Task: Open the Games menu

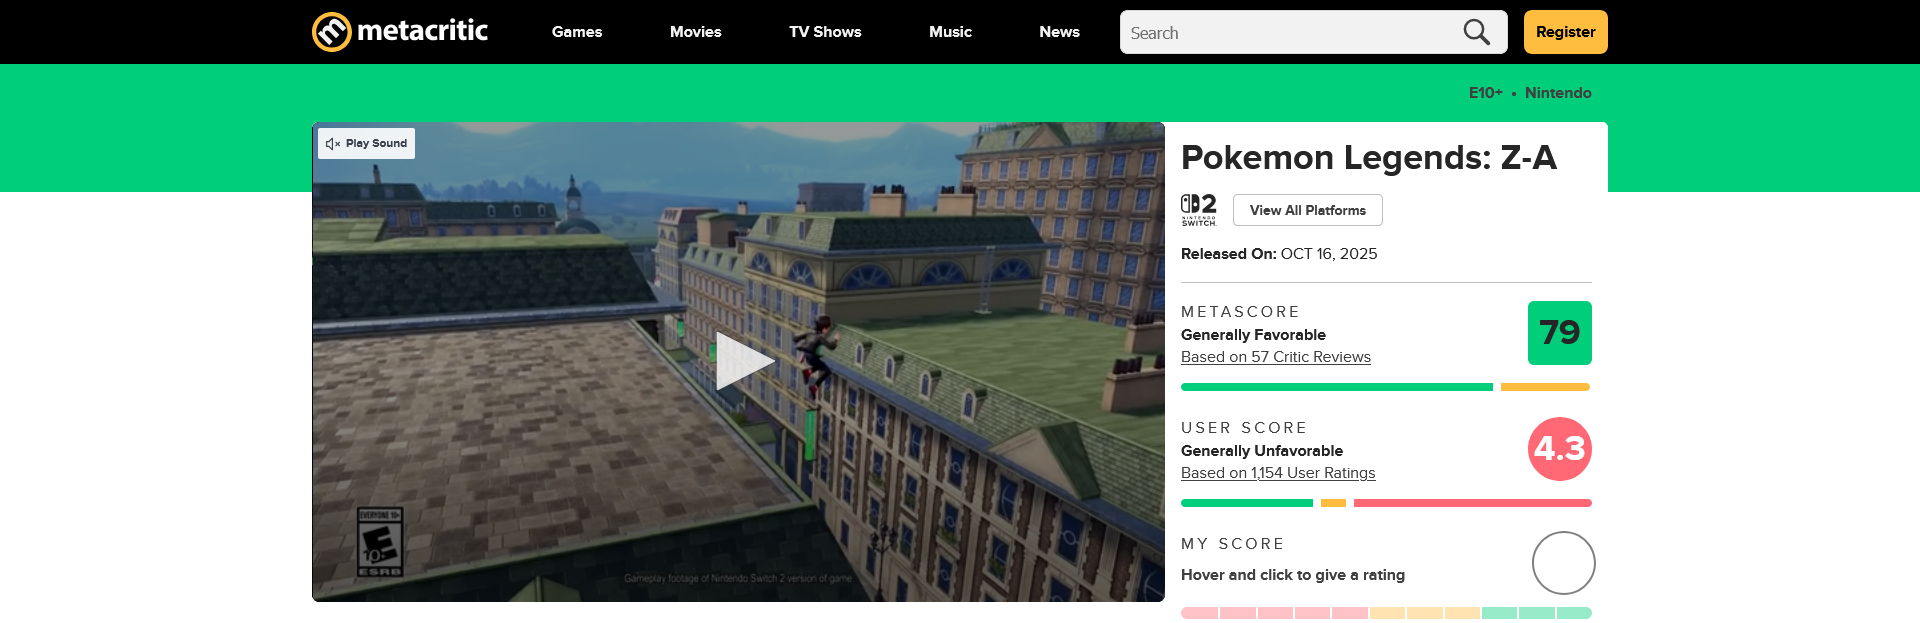Action: coord(577,32)
